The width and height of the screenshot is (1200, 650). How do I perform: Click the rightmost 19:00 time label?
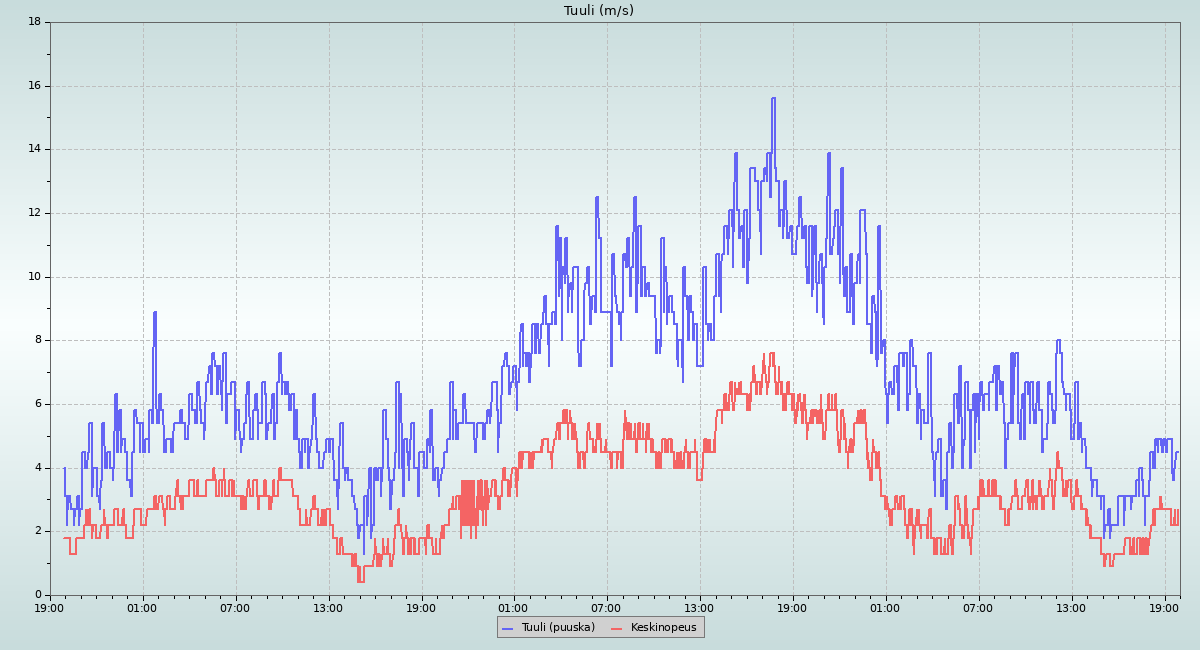[x=1165, y=607]
